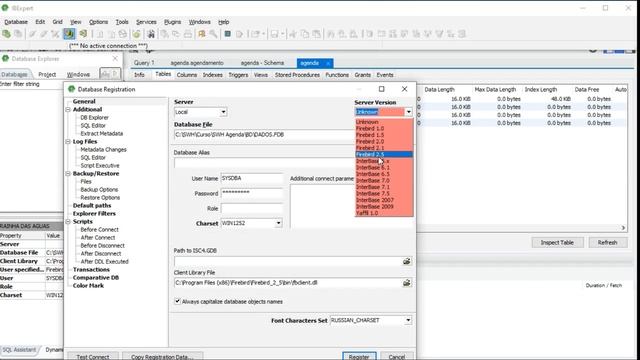Click the User Name field with SYSDBA
This screenshot has width=640, height=360.
click(252, 178)
